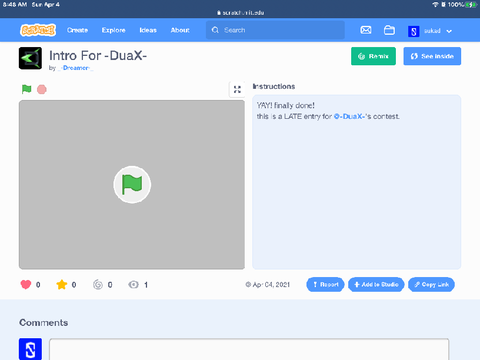
Task: Check the battery status indicator
Action: tap(471, 4)
